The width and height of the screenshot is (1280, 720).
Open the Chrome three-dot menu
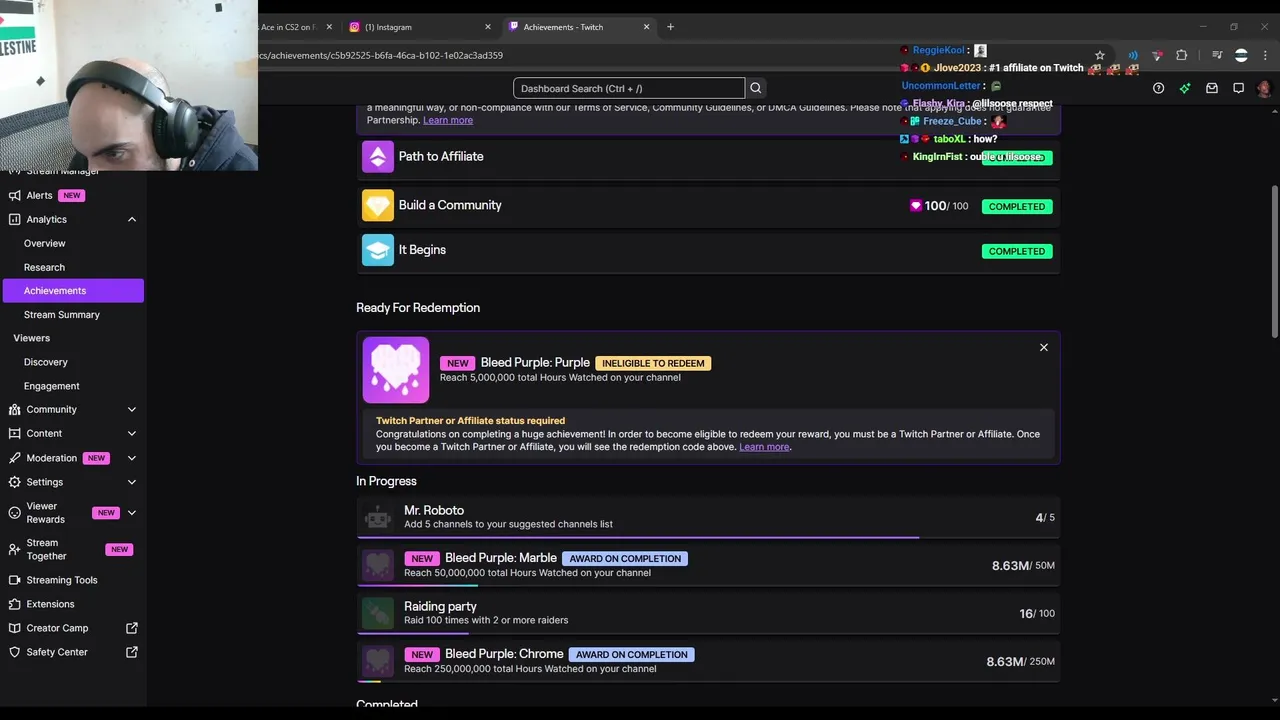pyautogui.click(x=1265, y=56)
